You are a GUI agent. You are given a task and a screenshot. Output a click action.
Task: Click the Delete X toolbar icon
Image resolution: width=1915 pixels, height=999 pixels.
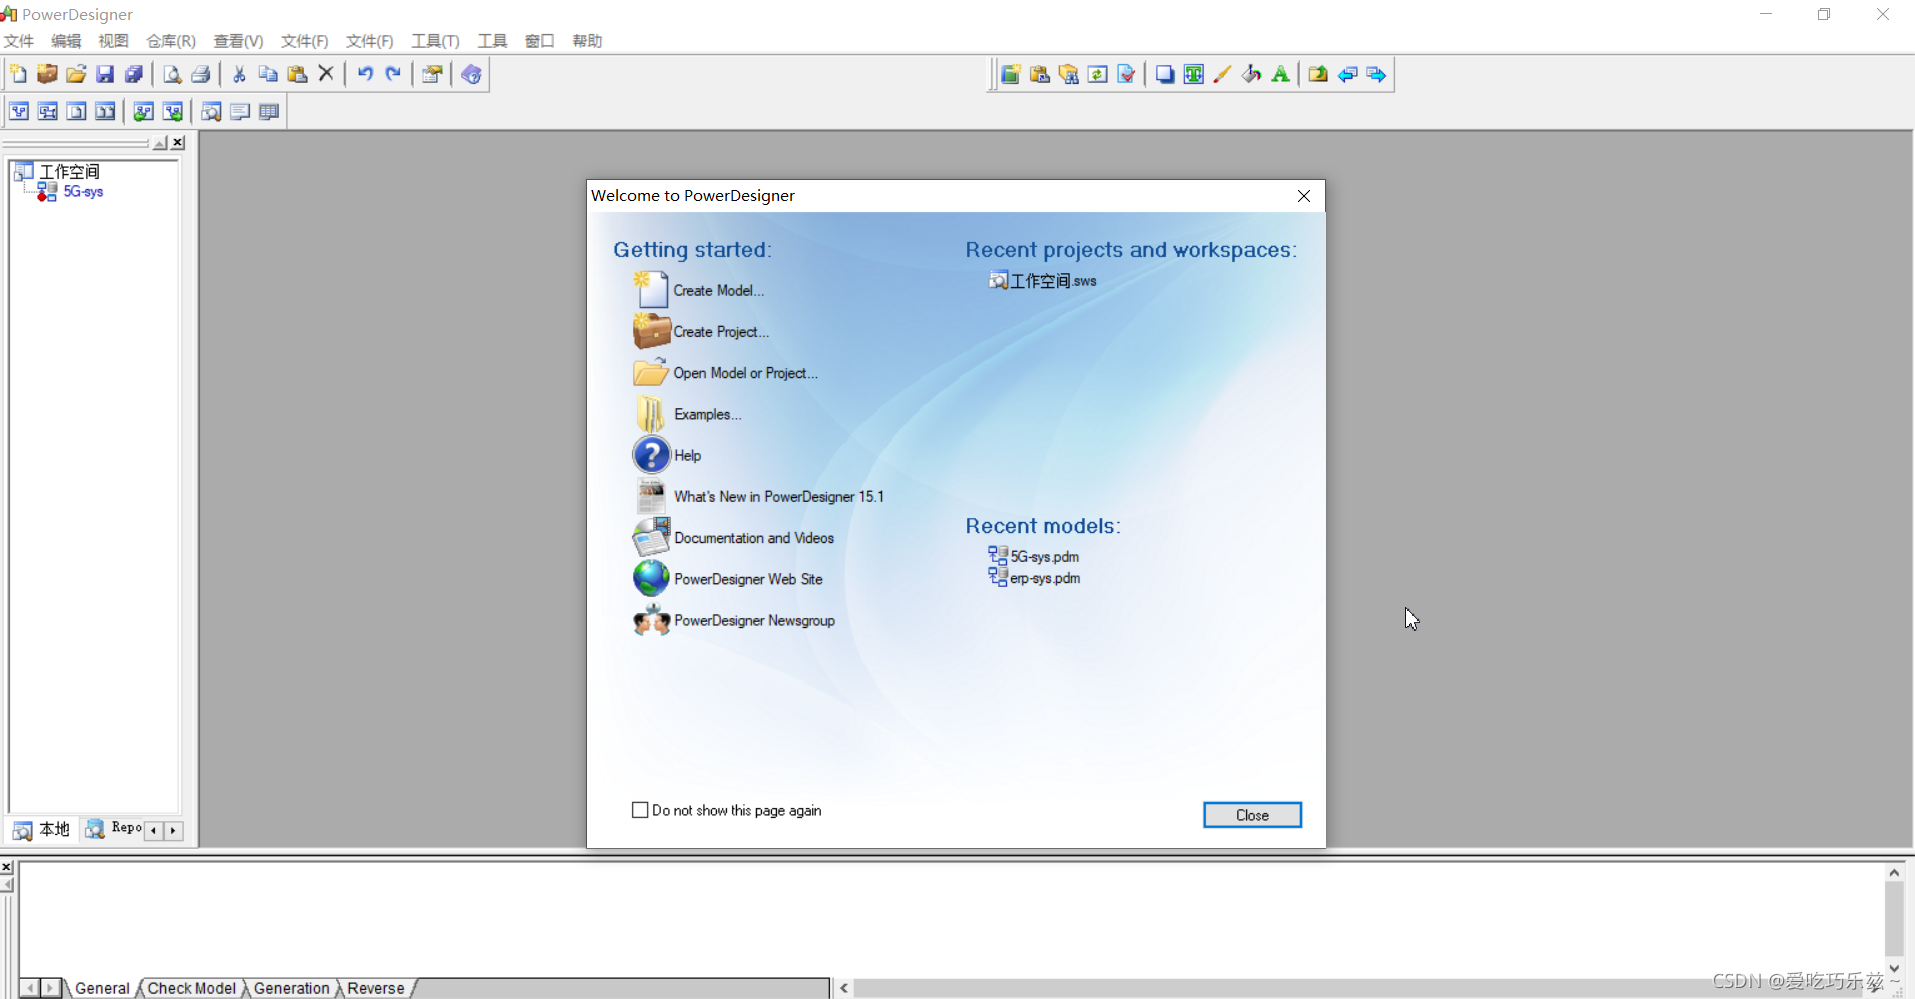click(326, 74)
